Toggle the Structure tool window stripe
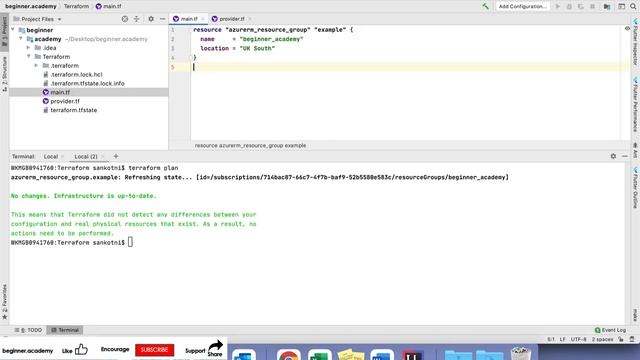 [x=4, y=73]
